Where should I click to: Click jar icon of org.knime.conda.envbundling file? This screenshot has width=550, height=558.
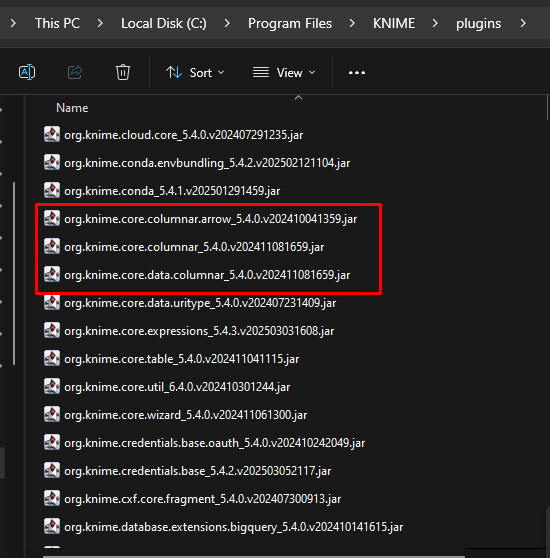tap(52, 162)
